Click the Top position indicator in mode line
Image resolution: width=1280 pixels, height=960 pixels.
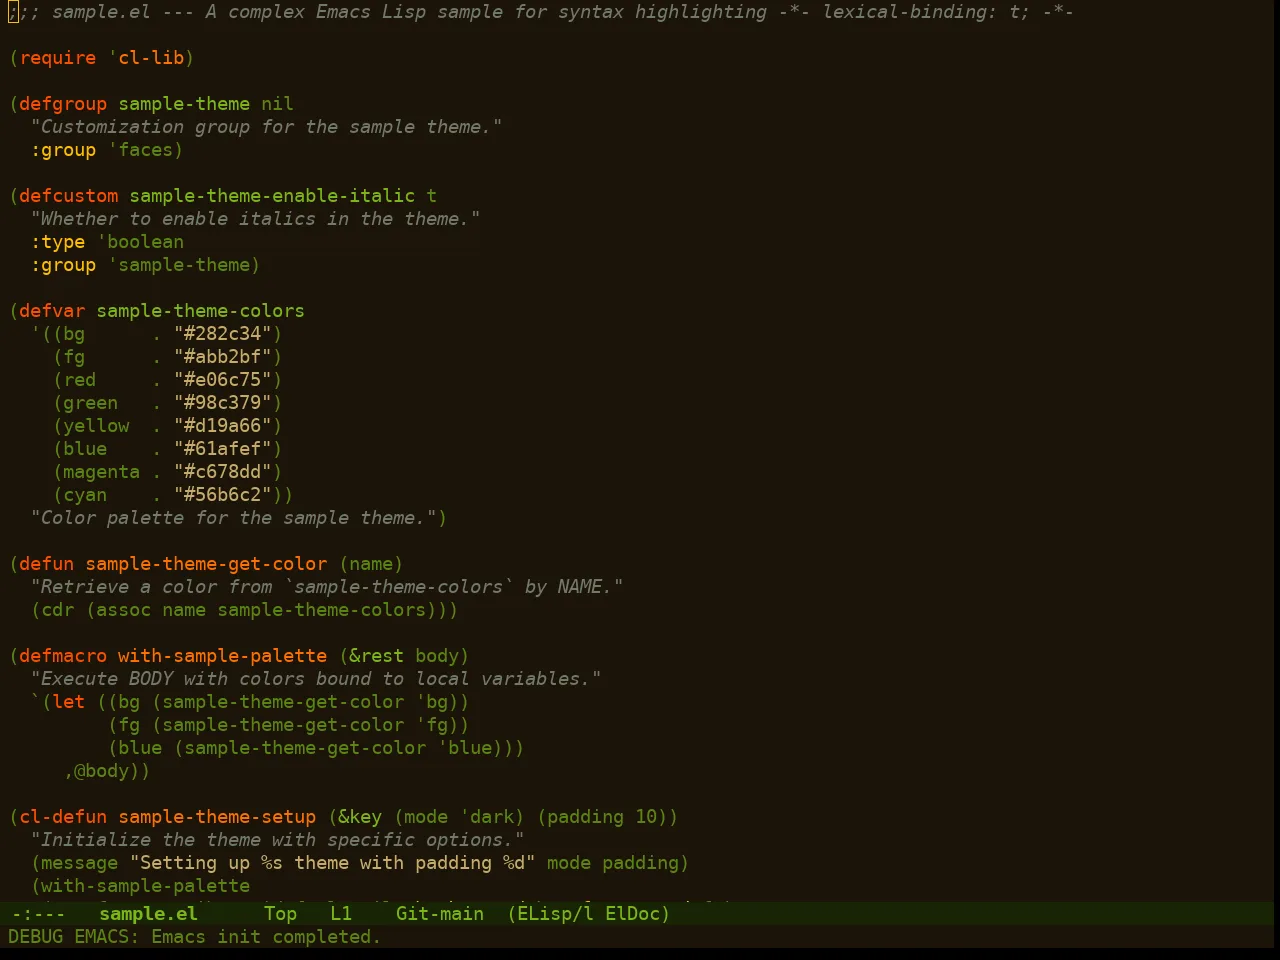tap(280, 913)
